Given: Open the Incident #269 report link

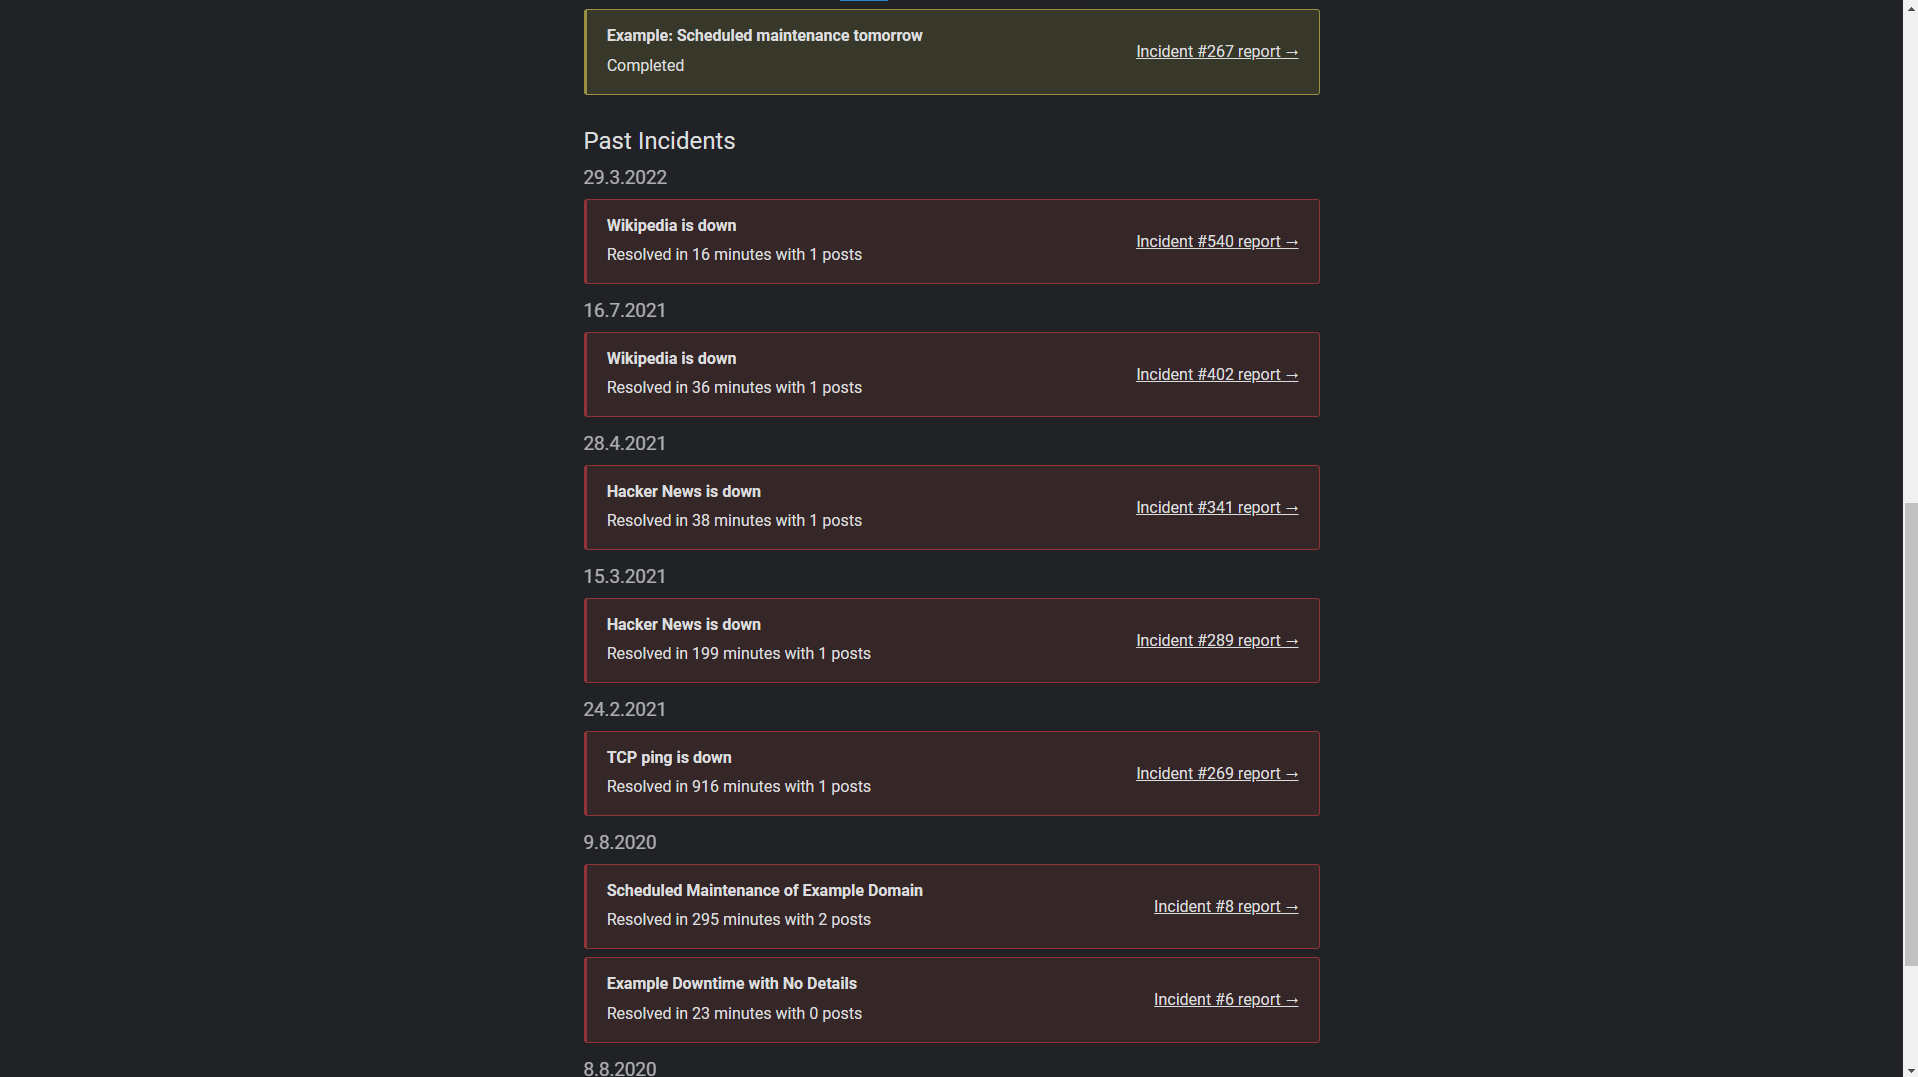Looking at the screenshot, I should [1216, 773].
